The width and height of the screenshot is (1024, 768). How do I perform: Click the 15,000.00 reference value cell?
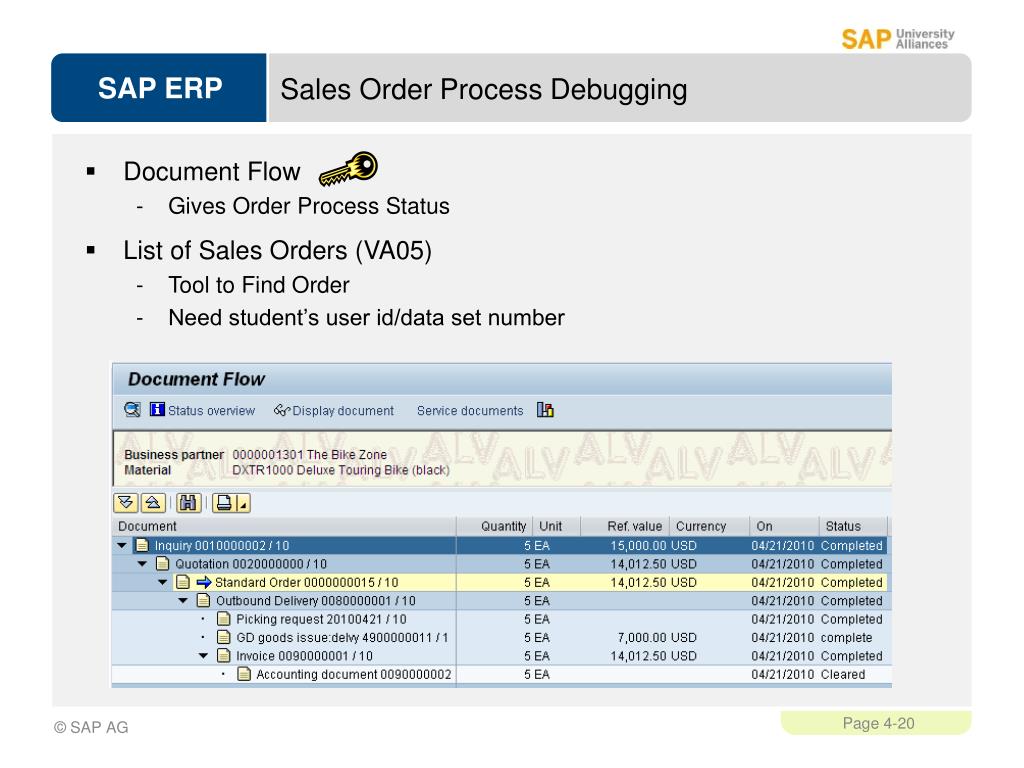coord(638,545)
